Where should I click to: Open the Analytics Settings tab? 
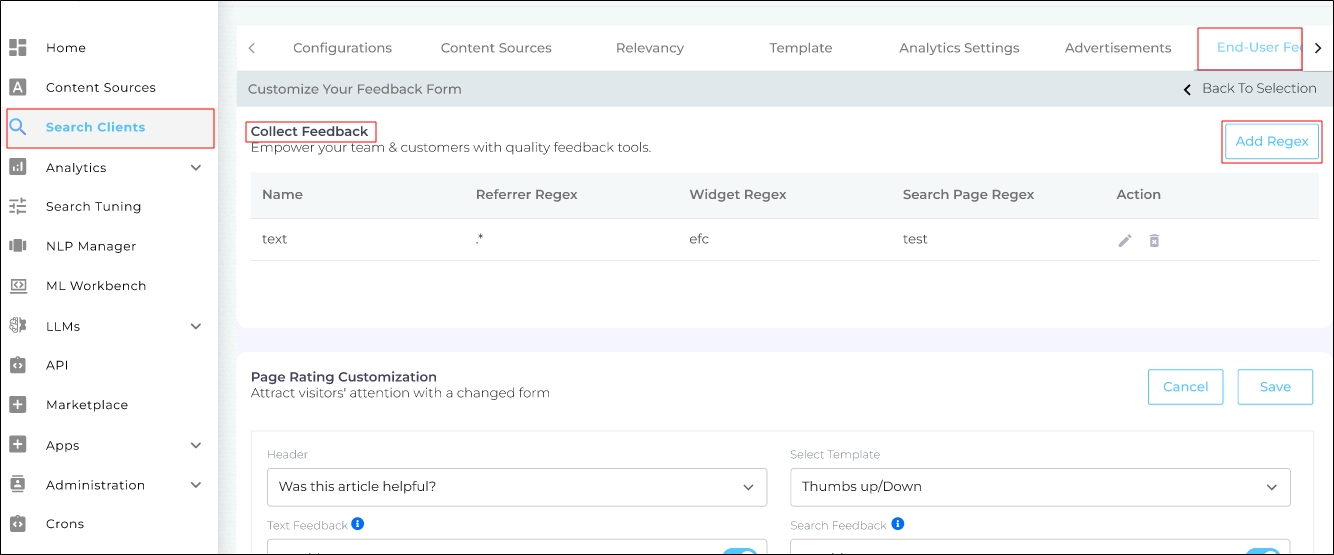959,48
